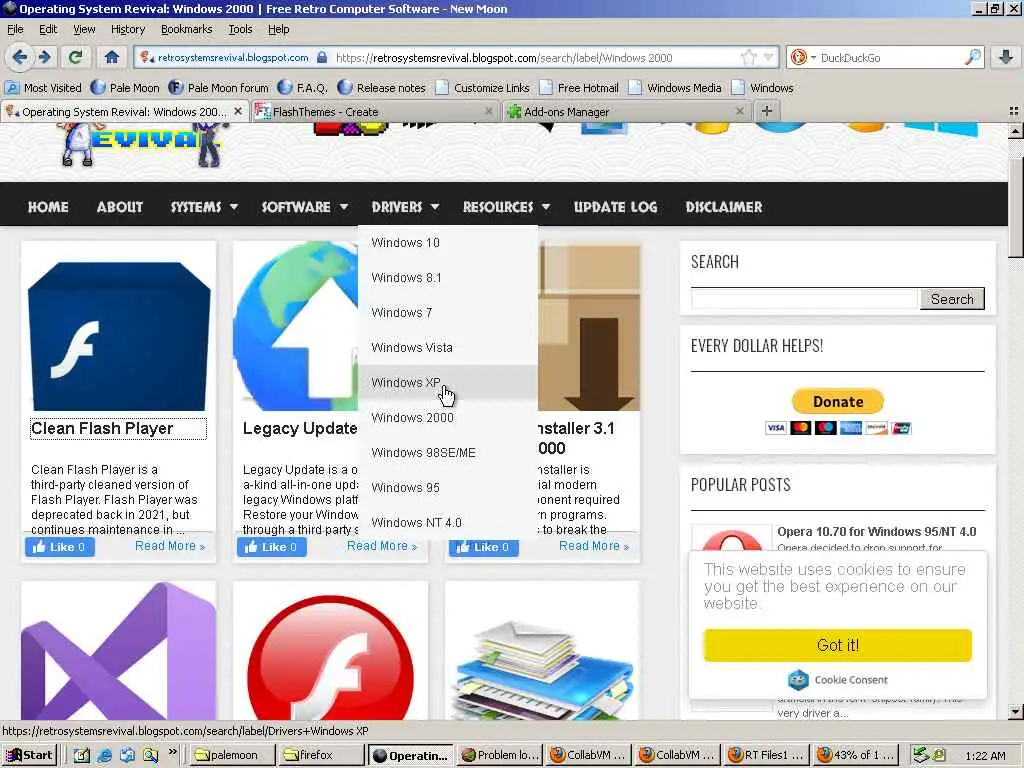This screenshot has width=1024, height=768.
Task: Click the magnifier search icon in search bar
Action: pyautogui.click(x=972, y=57)
